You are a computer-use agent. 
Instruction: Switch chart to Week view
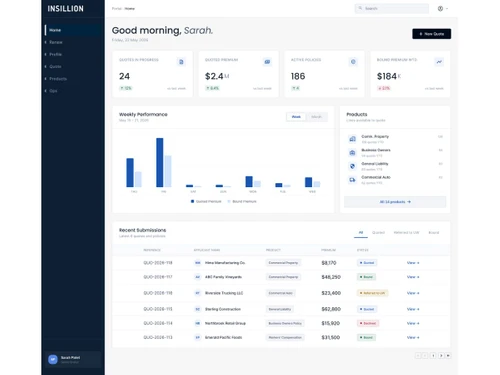pyautogui.click(x=296, y=117)
